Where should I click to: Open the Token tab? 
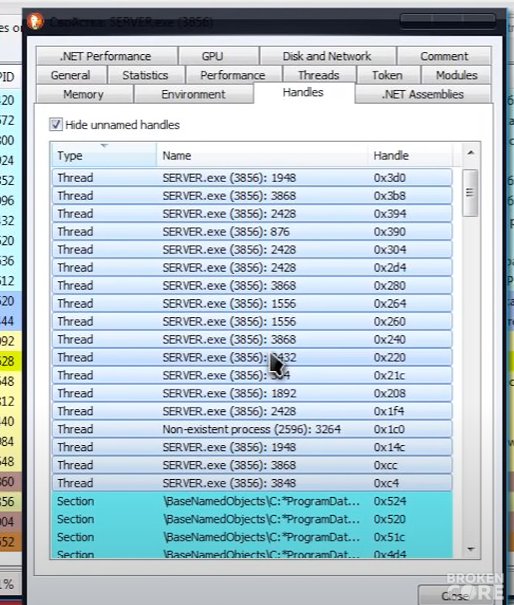(x=388, y=75)
